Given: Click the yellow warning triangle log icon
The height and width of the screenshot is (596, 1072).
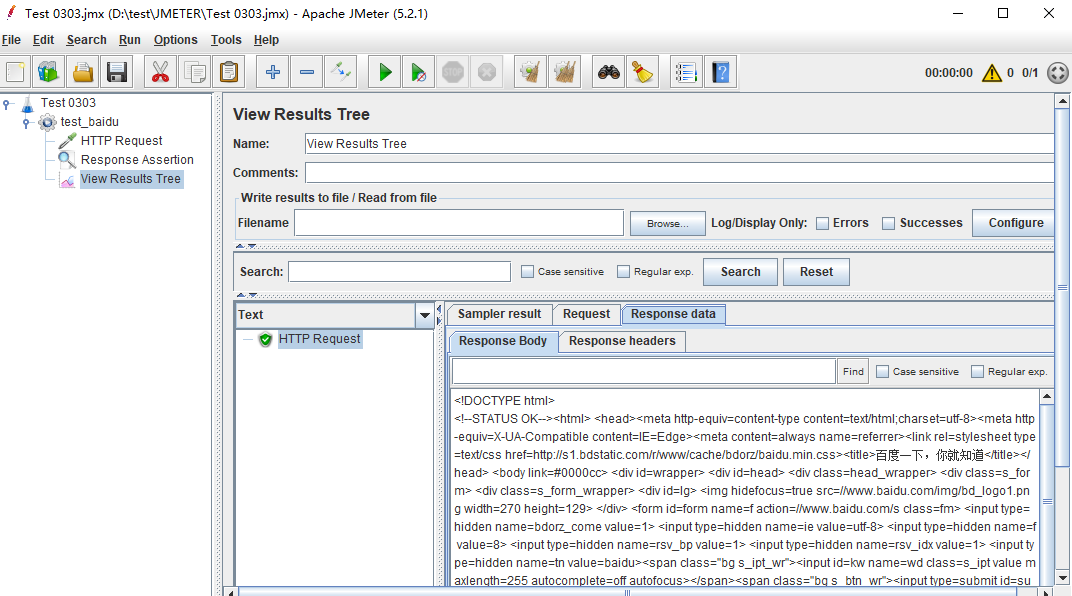Looking at the screenshot, I should tap(992, 72).
